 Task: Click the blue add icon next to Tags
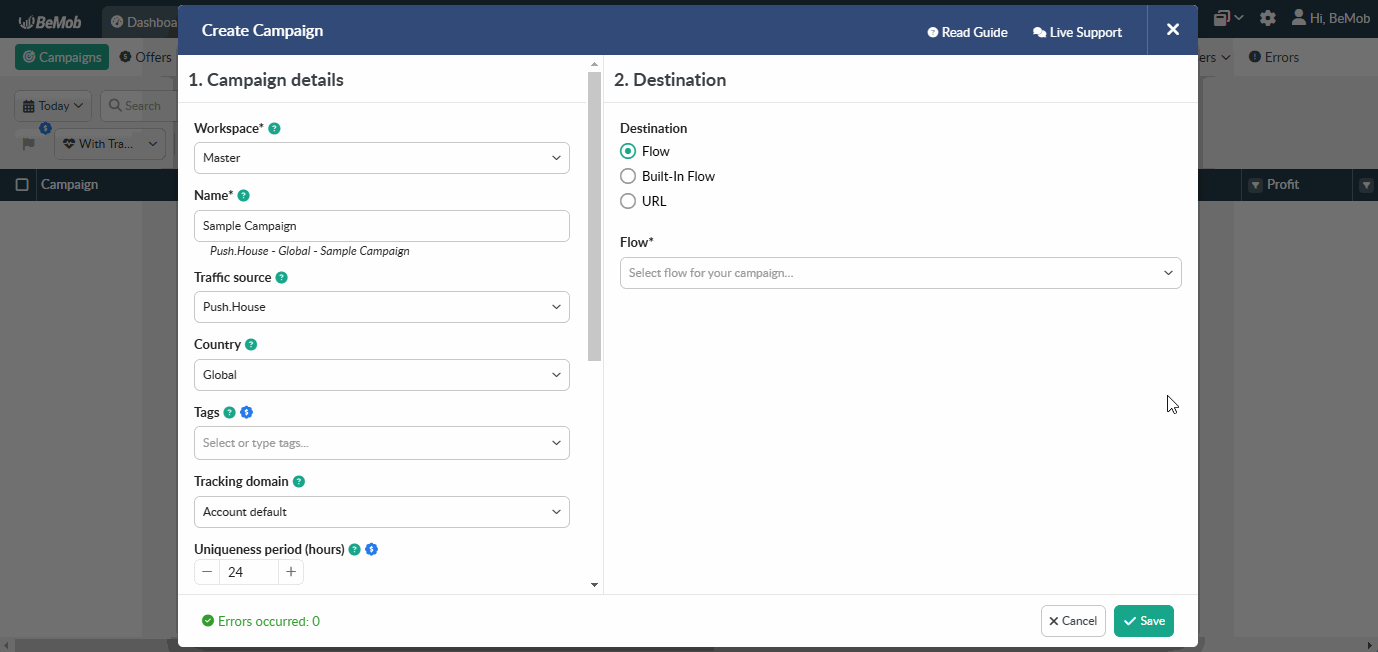(246, 412)
